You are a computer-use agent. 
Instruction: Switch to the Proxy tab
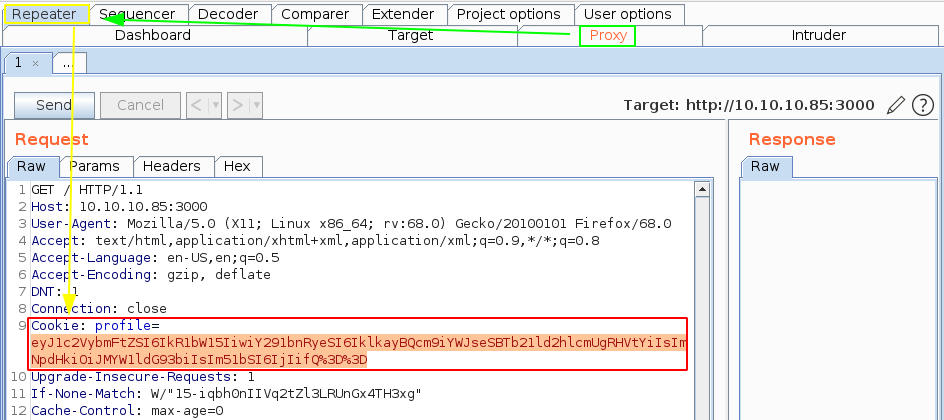(607, 36)
